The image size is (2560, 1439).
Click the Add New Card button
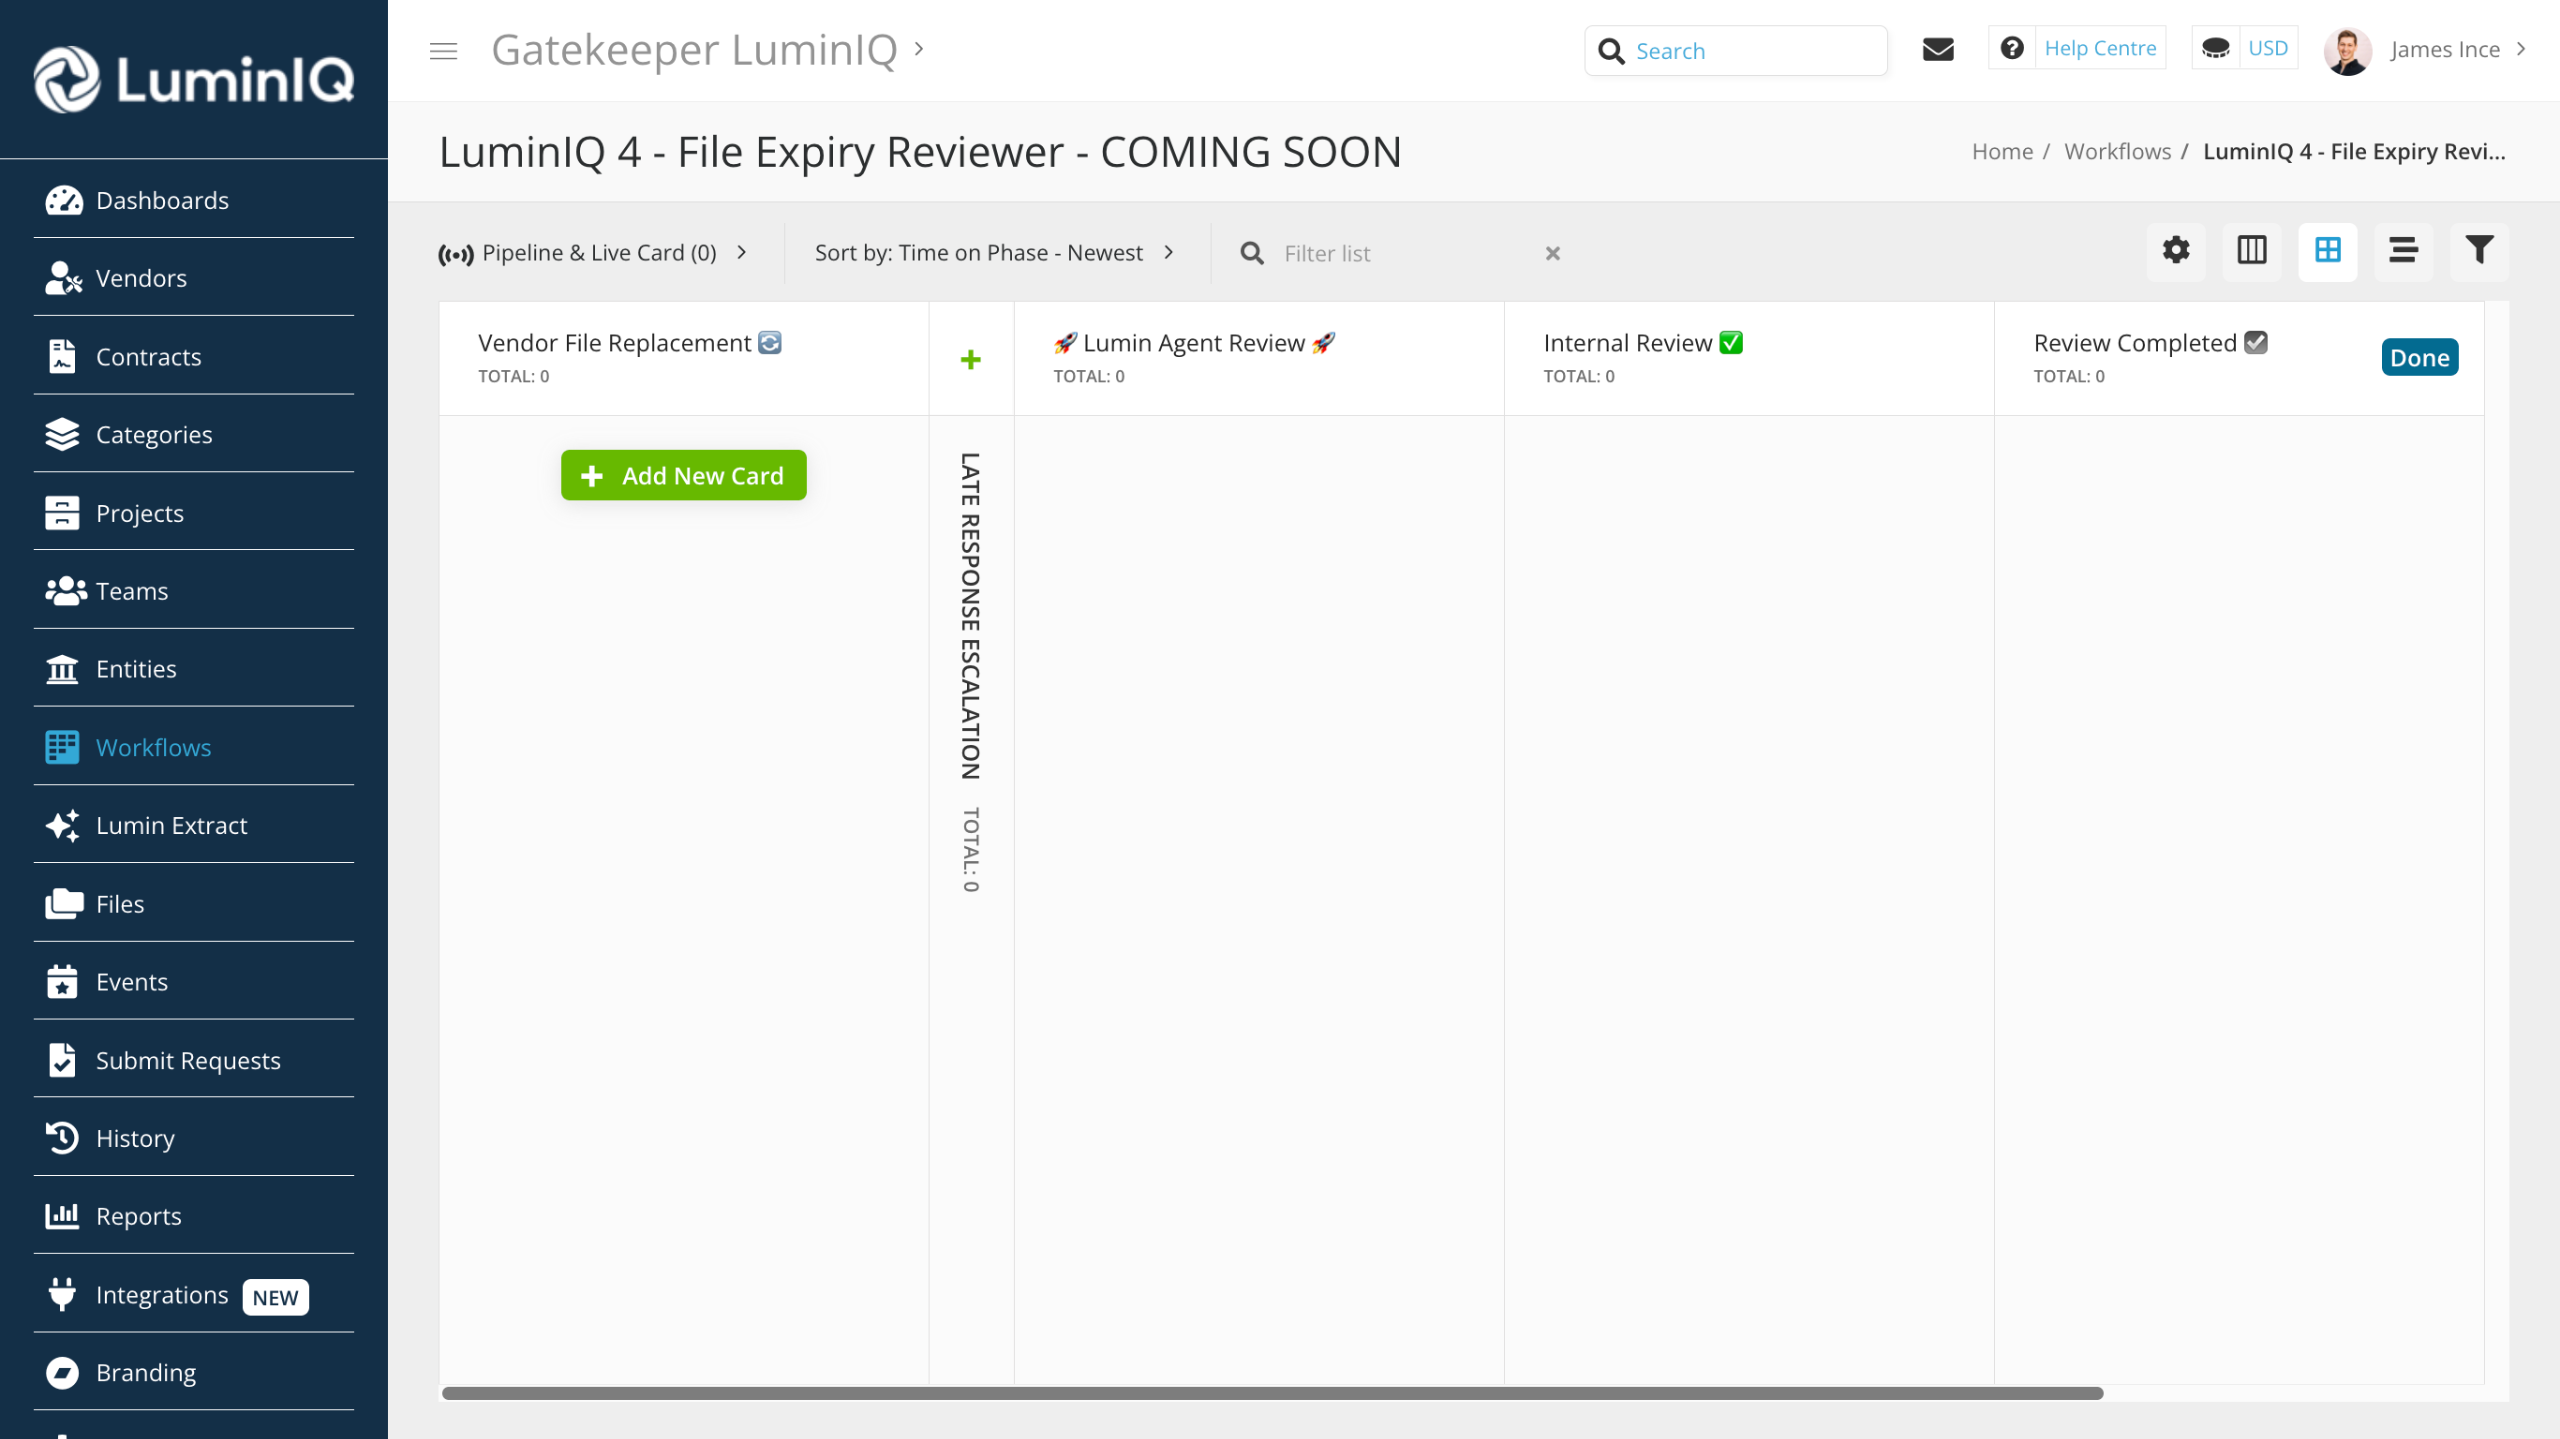(683, 476)
